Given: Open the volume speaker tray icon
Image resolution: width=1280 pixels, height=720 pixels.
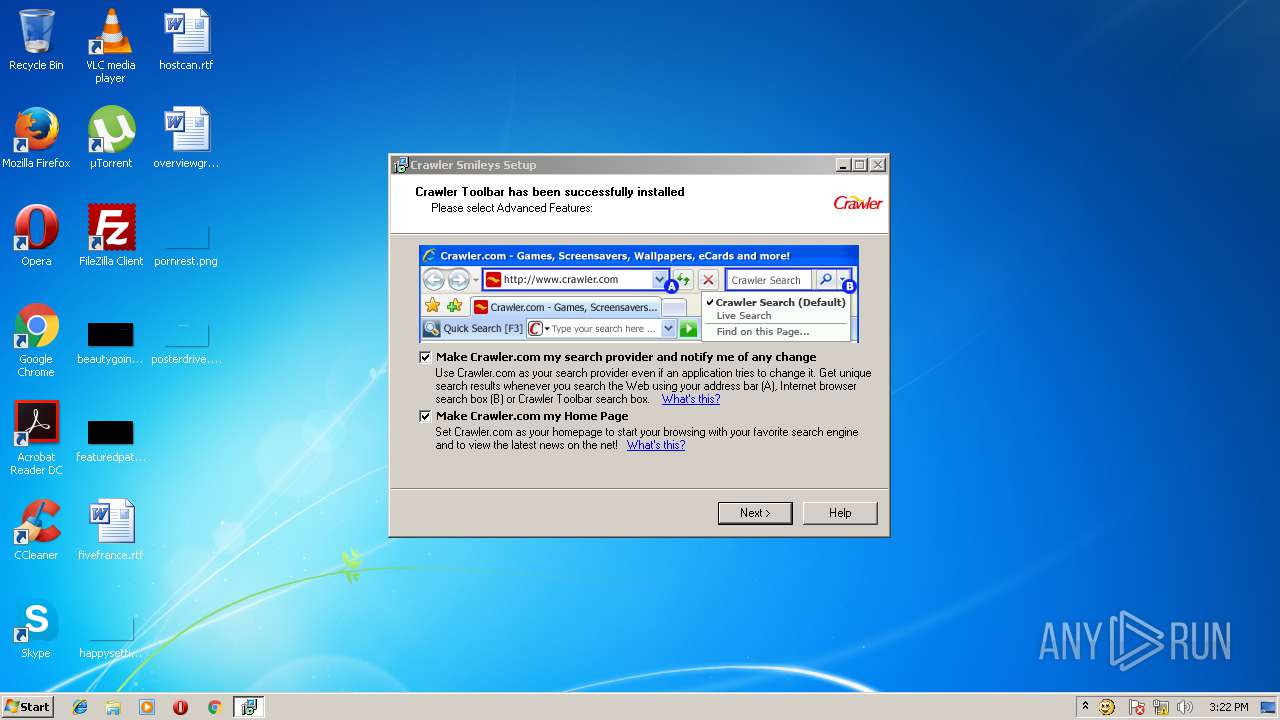Looking at the screenshot, I should point(1185,707).
